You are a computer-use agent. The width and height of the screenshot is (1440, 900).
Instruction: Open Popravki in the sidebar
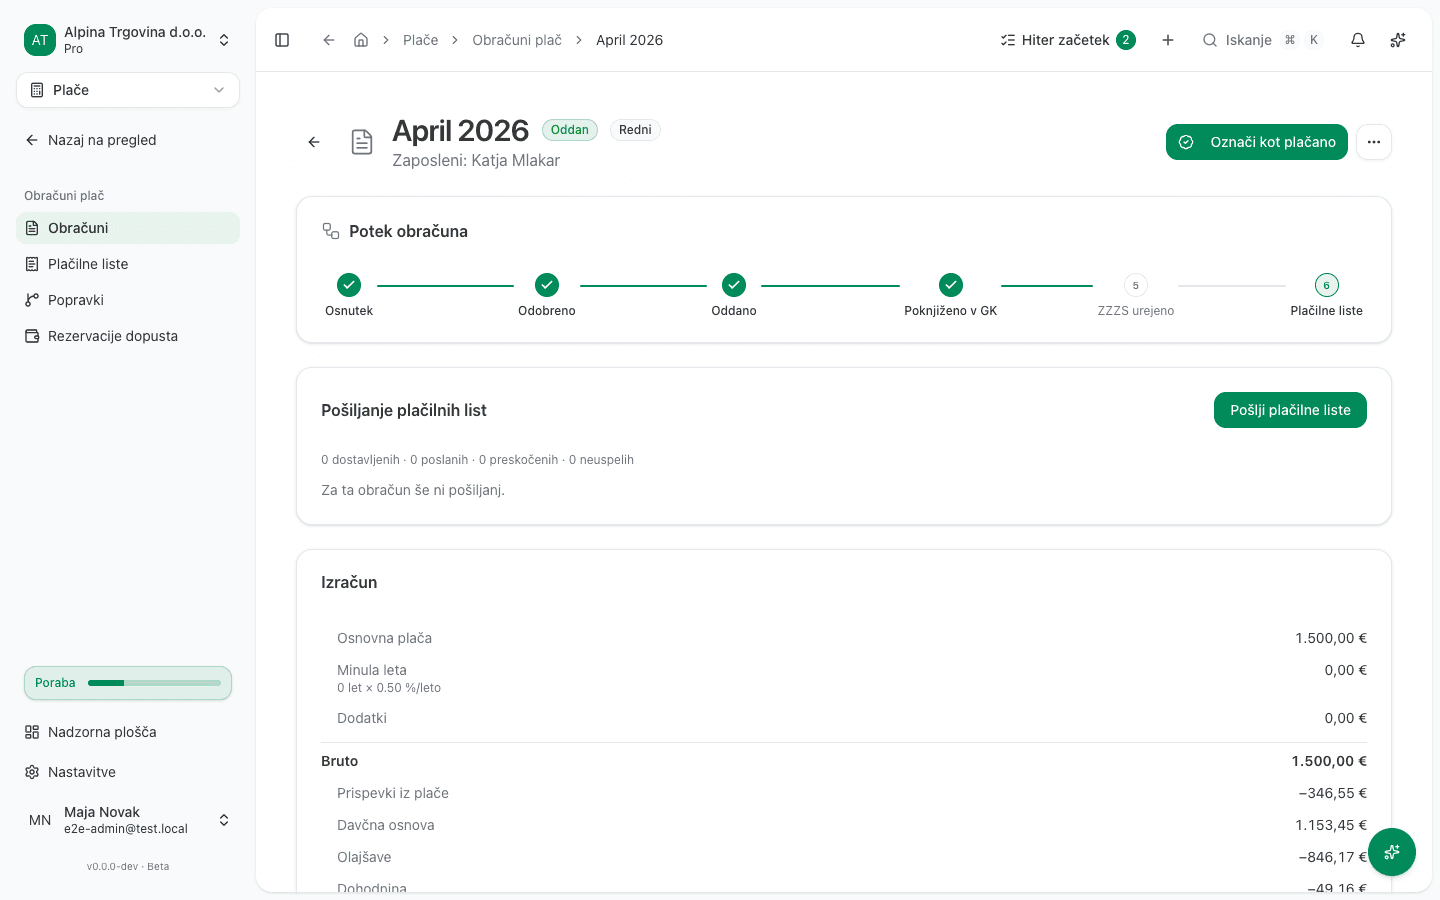(128, 300)
